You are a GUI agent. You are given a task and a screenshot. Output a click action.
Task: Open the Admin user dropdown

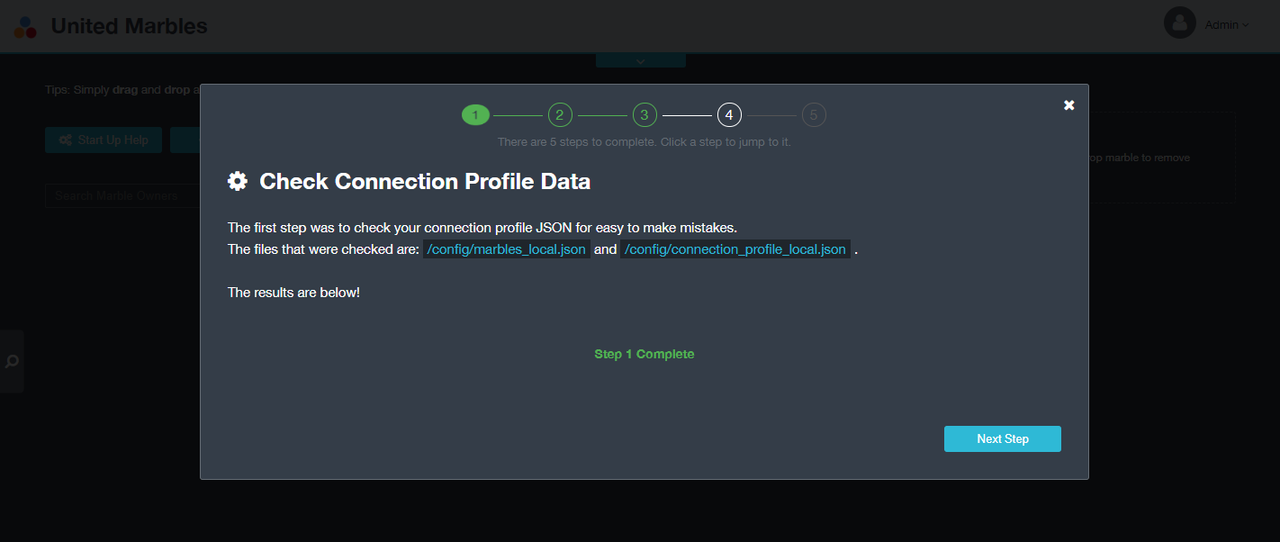pyautogui.click(x=1227, y=25)
